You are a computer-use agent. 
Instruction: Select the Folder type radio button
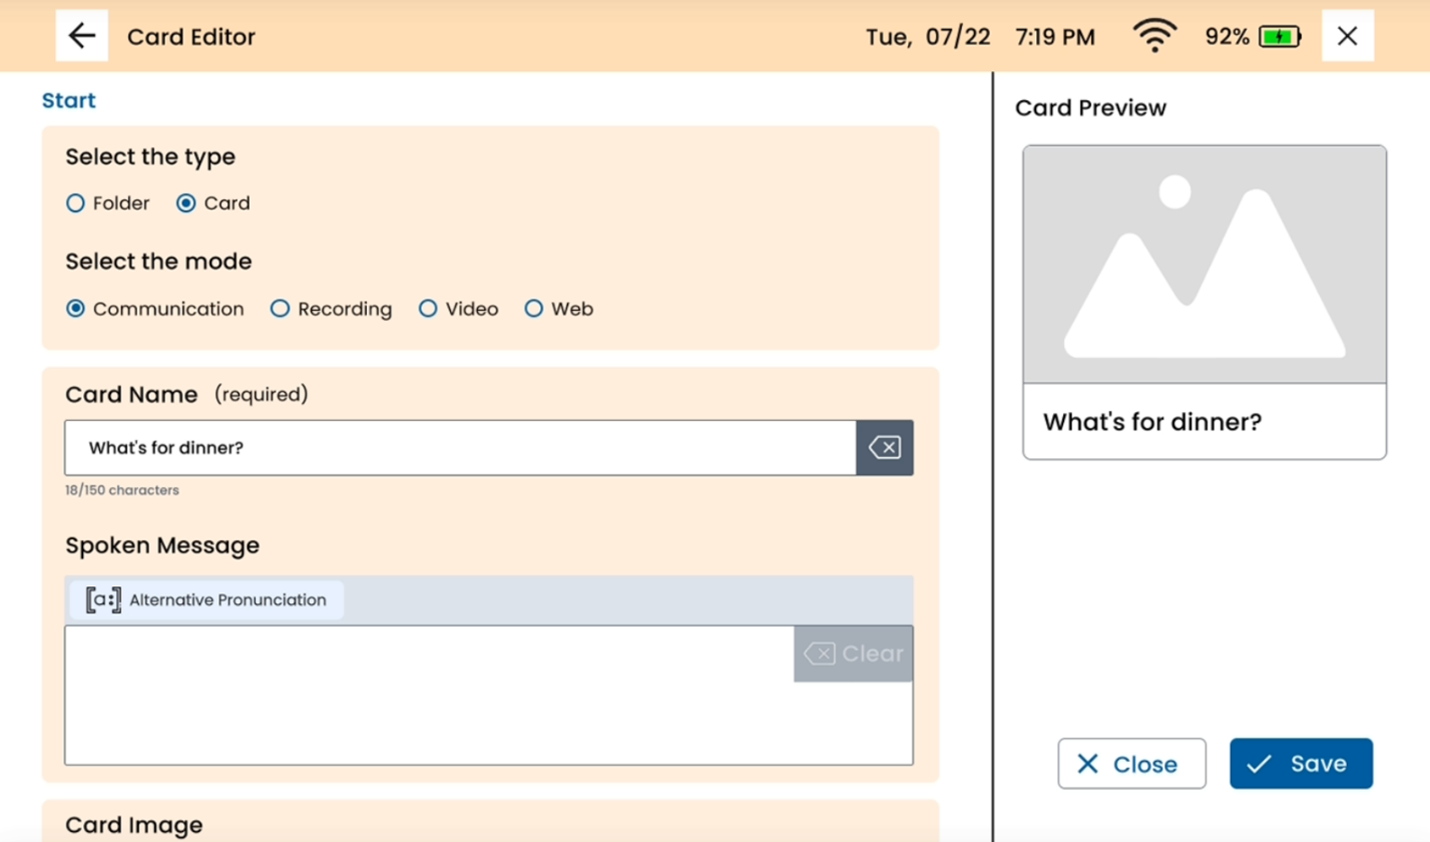pos(76,203)
